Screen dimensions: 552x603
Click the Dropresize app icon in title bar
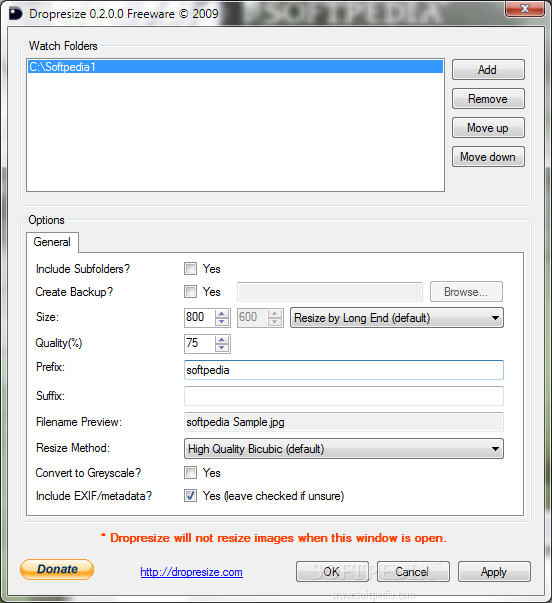[x=16, y=14]
